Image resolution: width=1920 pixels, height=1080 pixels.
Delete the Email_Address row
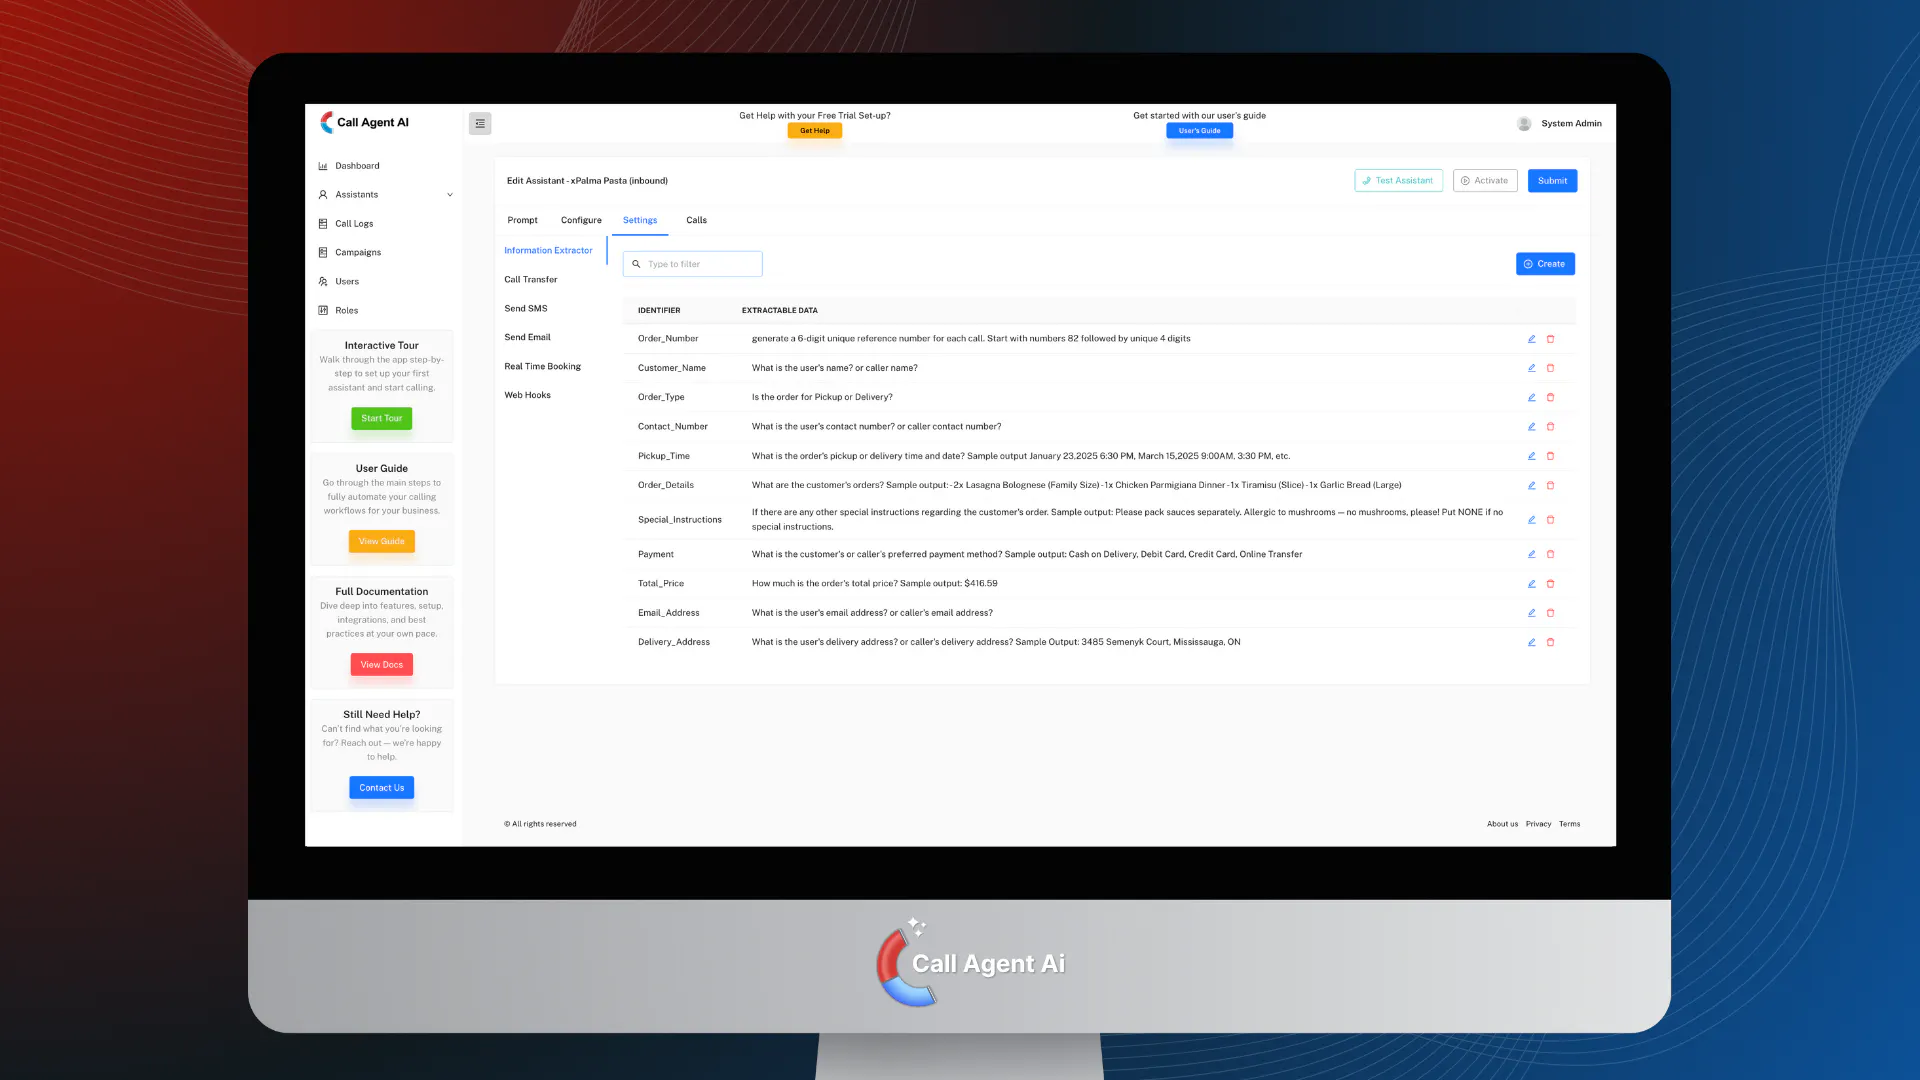(x=1551, y=613)
